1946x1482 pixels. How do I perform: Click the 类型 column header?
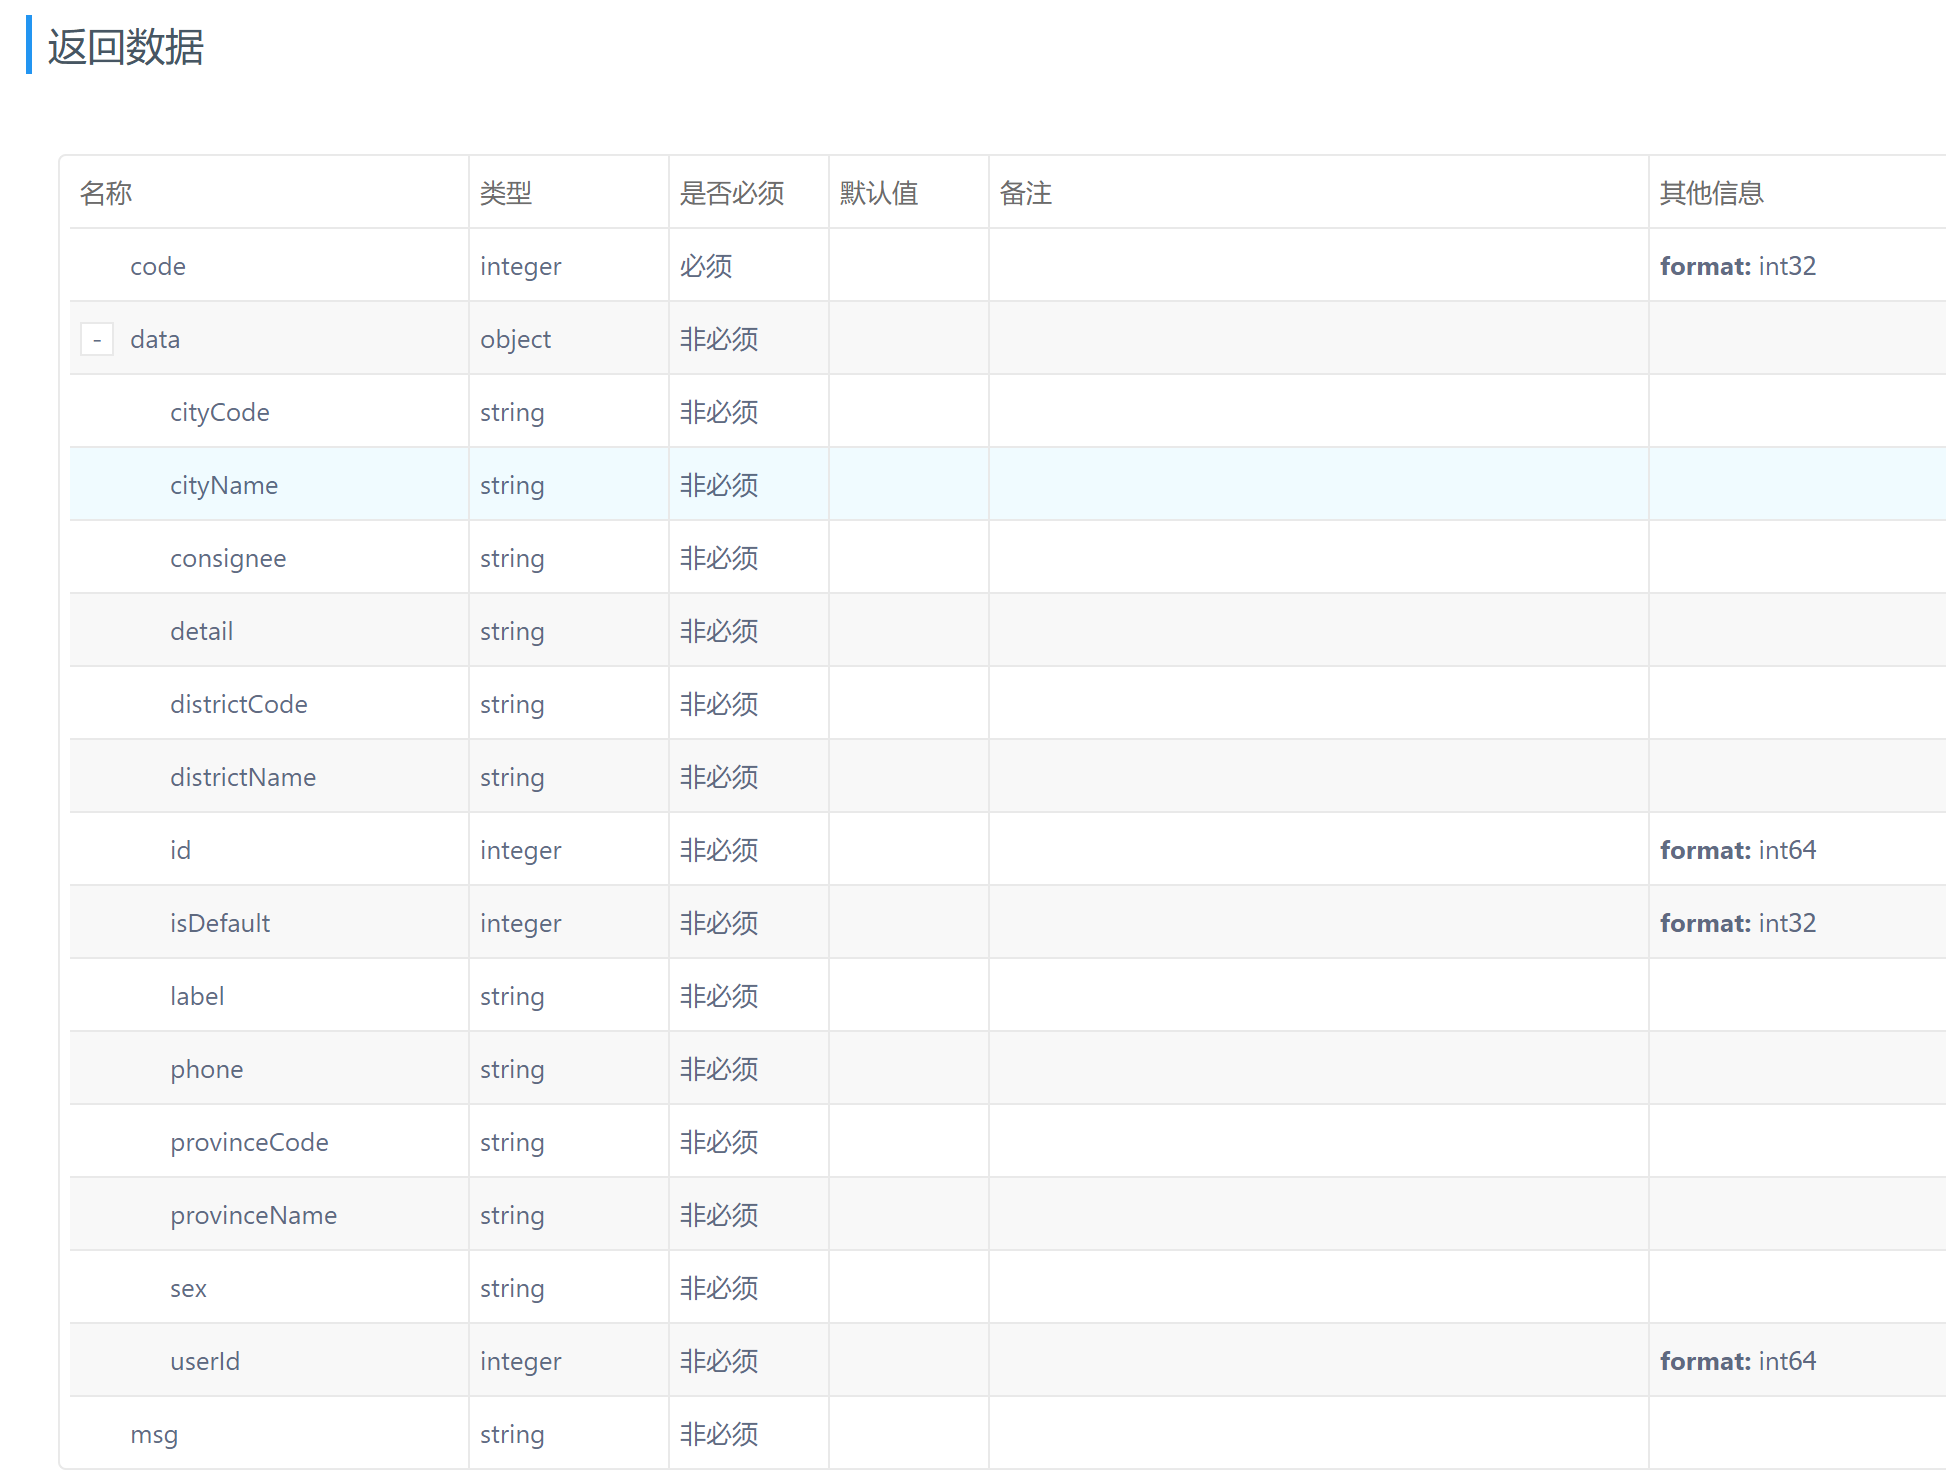coord(506,193)
